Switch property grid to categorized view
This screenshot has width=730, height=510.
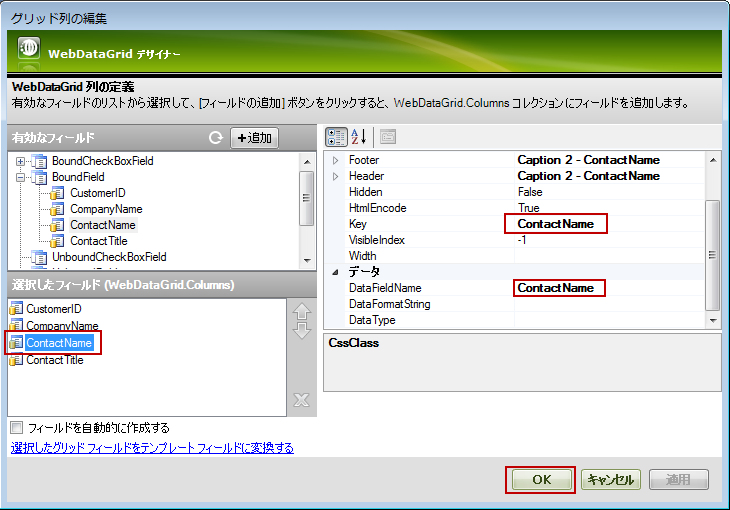tap(337, 137)
